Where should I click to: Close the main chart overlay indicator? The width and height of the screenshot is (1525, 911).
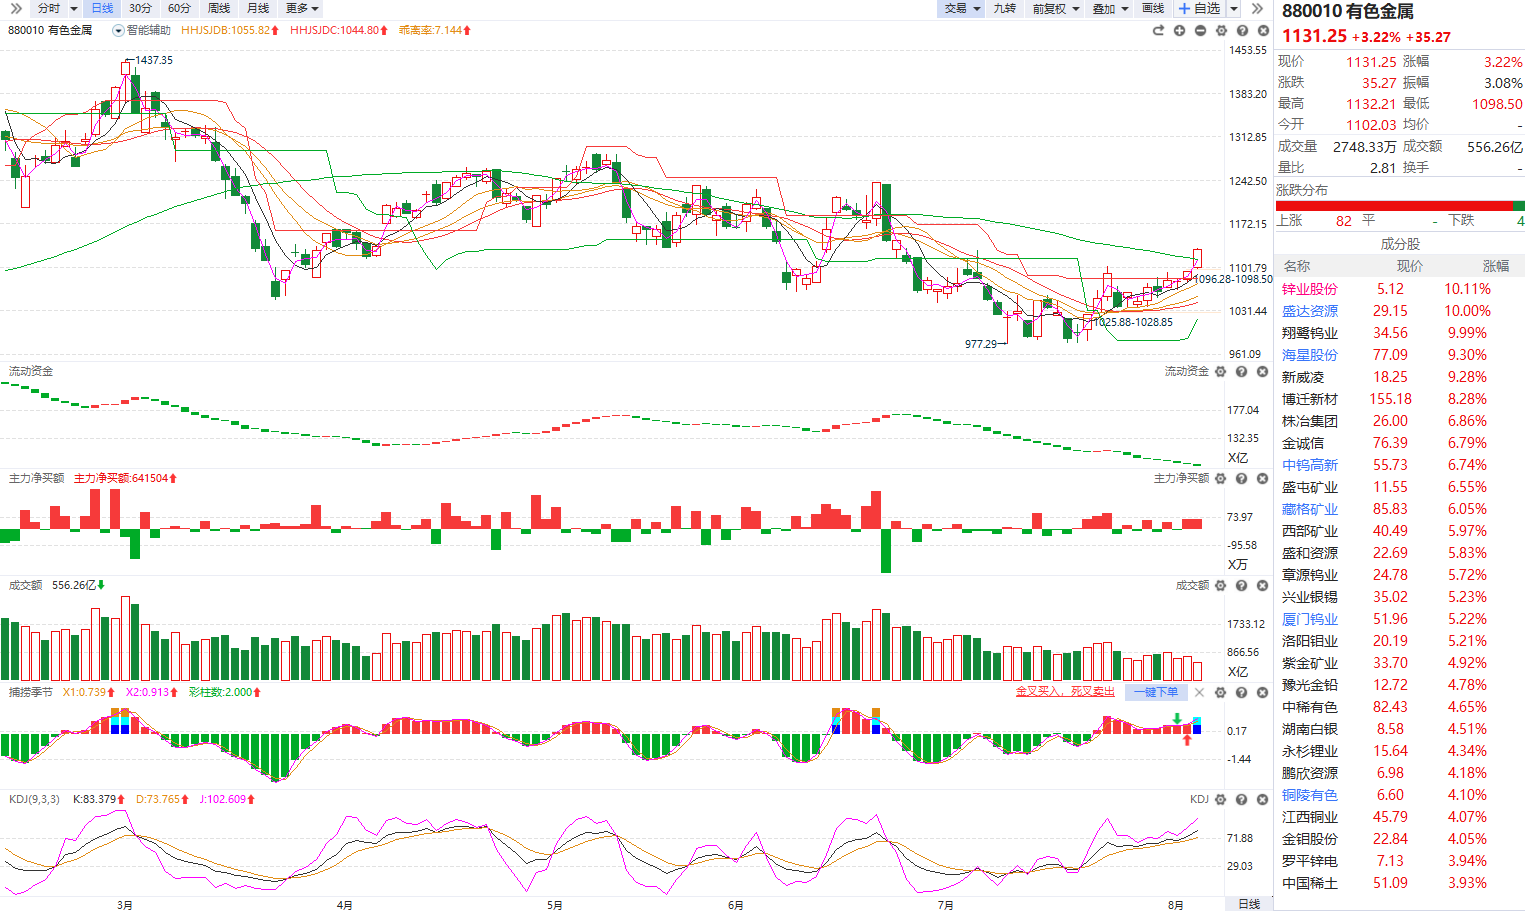tap(1262, 30)
